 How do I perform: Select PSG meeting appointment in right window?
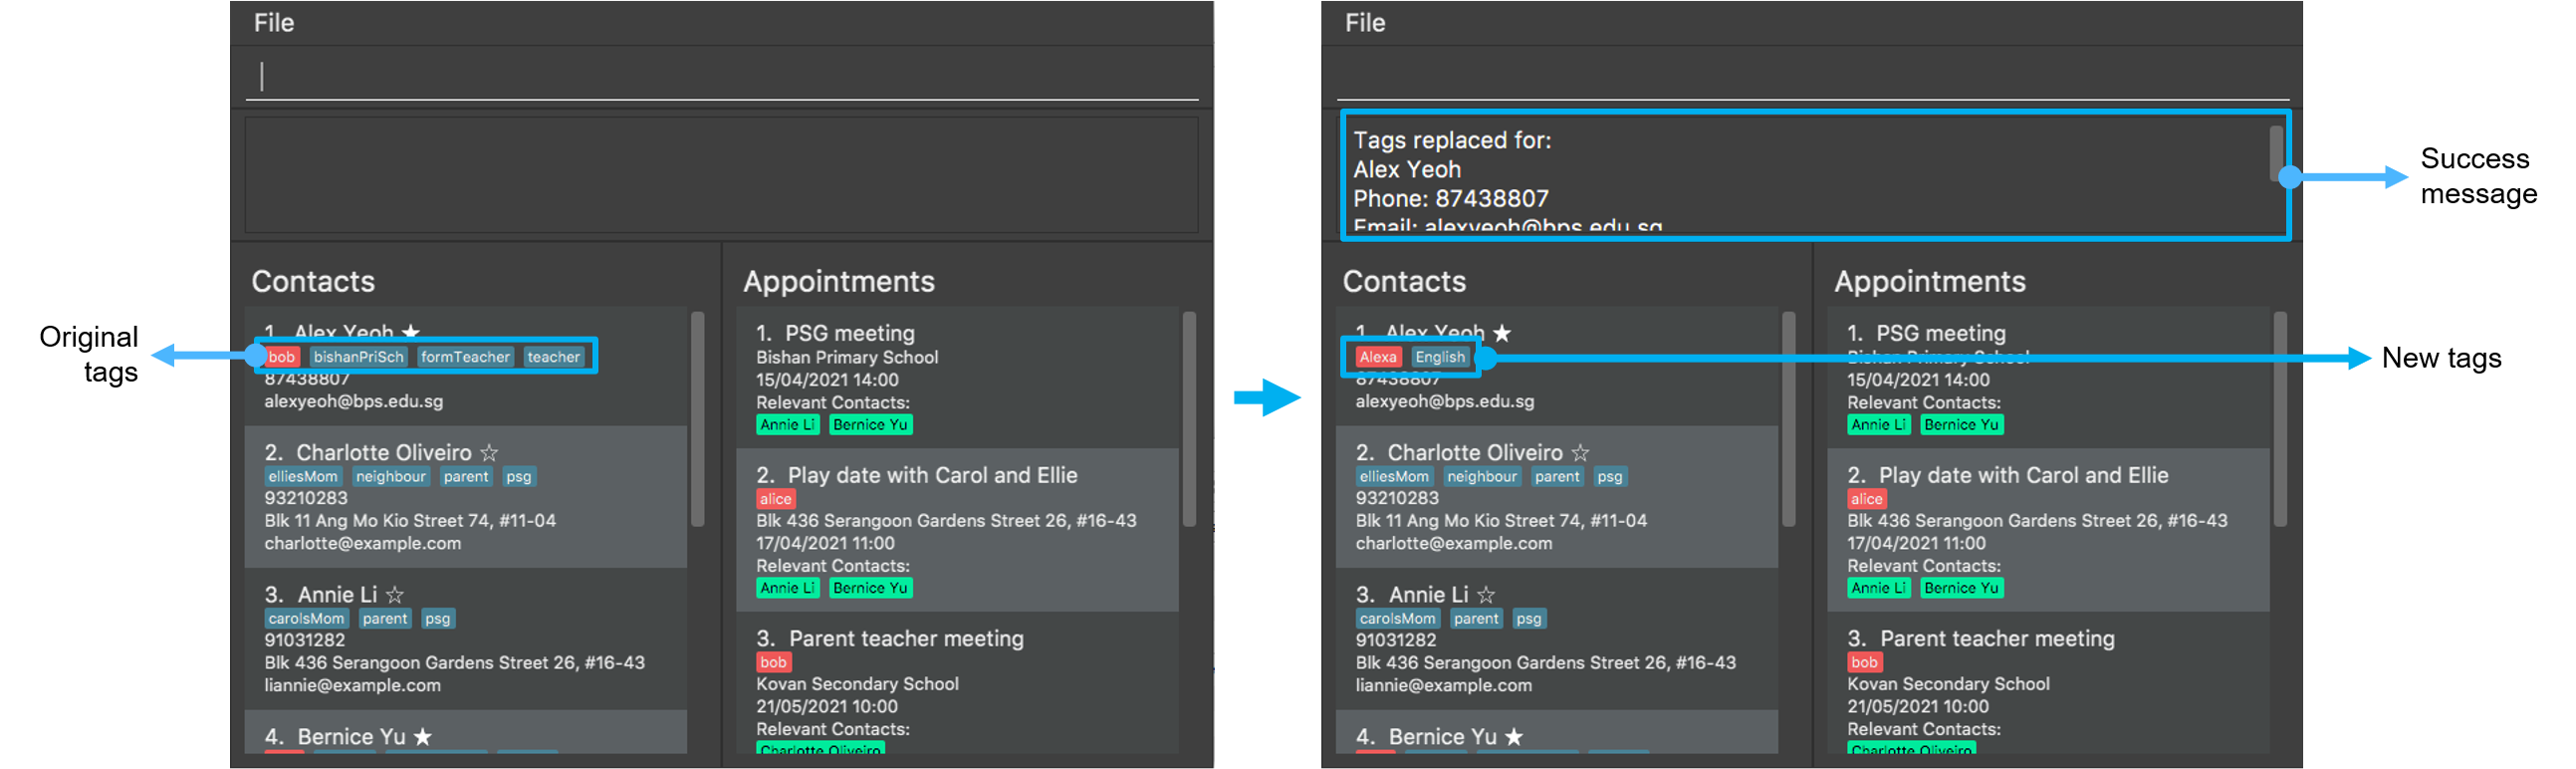point(2048,377)
